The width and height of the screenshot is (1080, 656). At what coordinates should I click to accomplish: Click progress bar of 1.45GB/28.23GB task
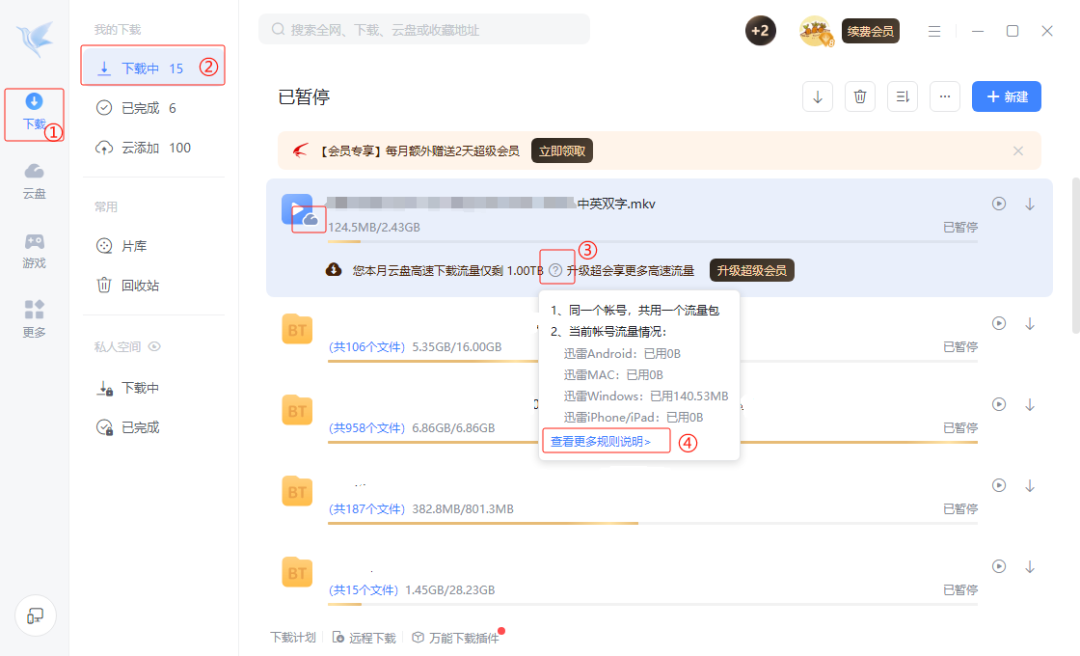(653, 604)
